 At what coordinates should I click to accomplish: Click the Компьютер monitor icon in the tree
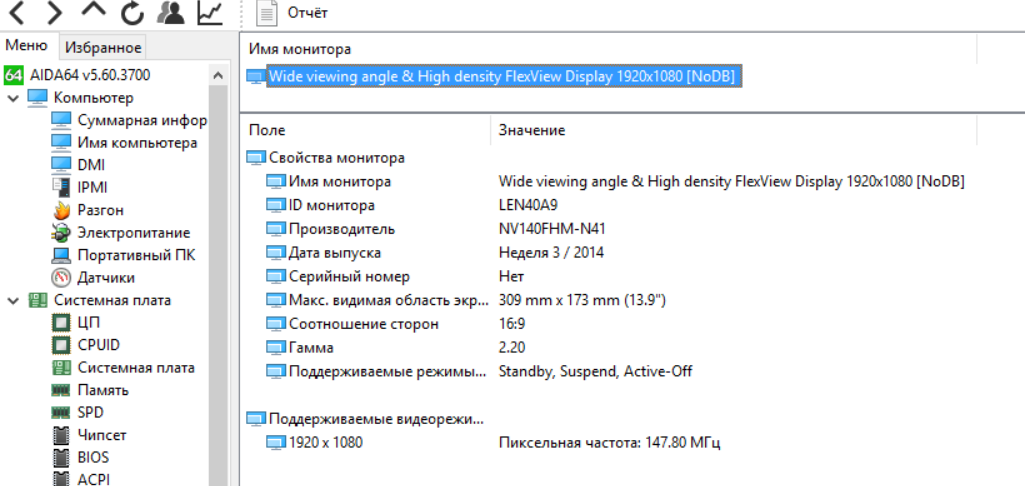[38, 98]
